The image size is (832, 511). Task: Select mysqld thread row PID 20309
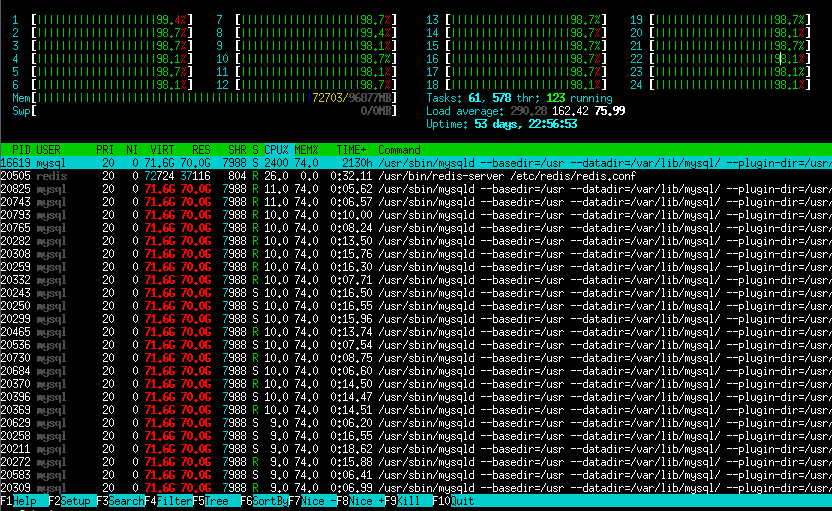pos(416,488)
